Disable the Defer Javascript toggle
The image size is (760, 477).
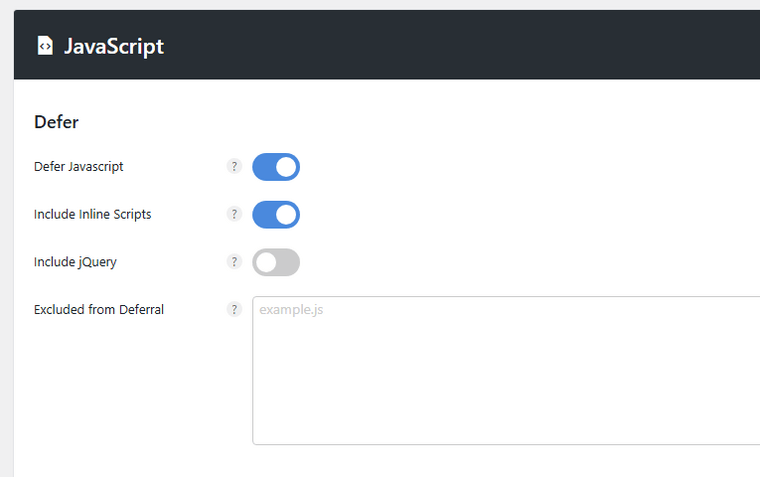pyautogui.click(x=276, y=167)
